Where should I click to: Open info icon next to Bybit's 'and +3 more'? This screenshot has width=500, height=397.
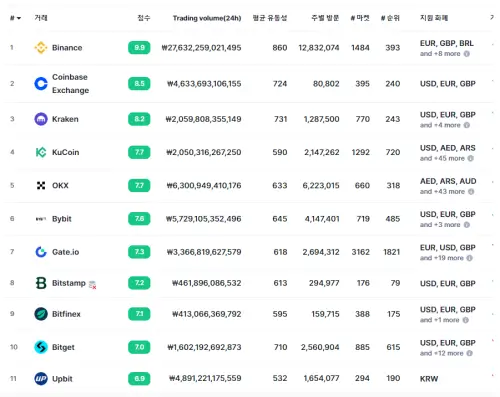[x=467, y=225]
